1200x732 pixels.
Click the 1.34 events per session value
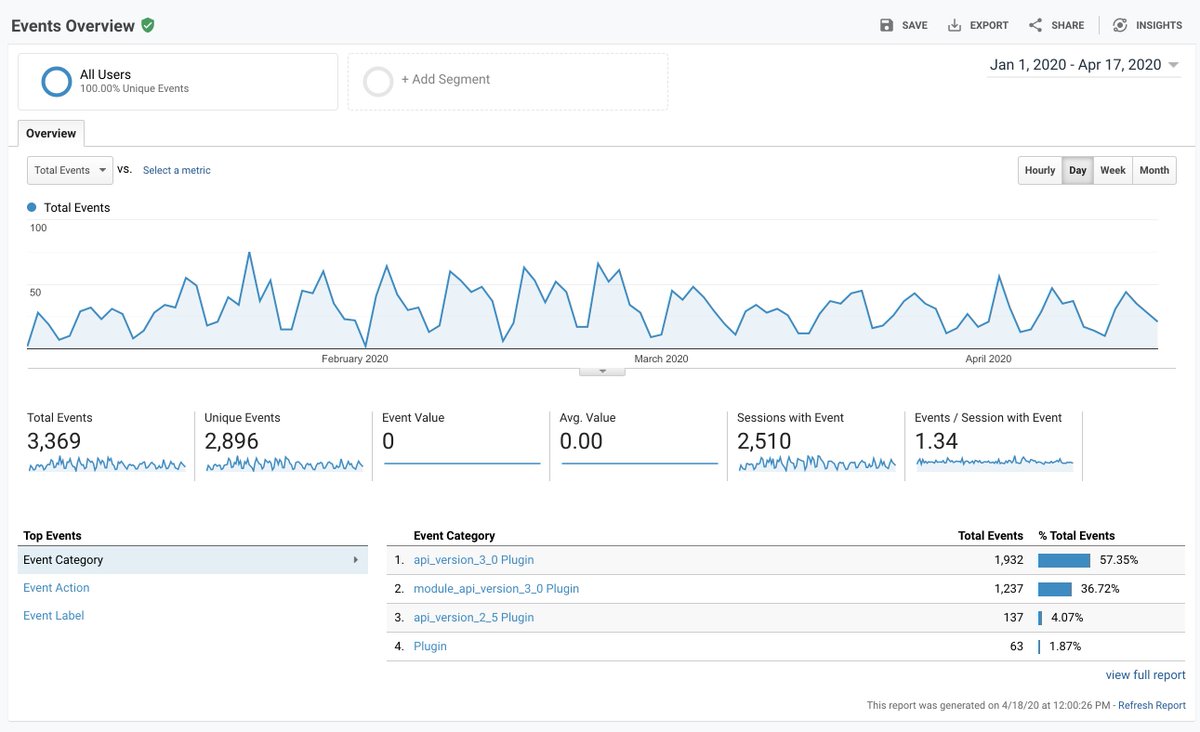(x=936, y=441)
